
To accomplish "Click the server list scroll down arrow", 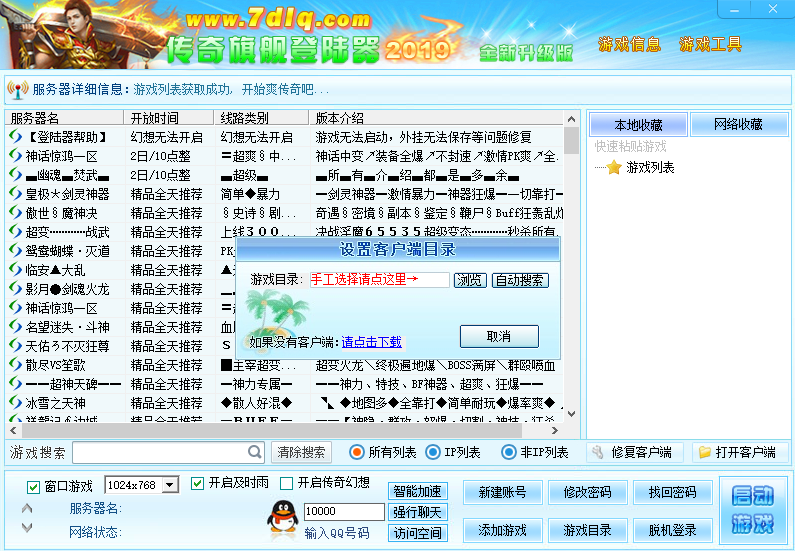I will pos(571,414).
